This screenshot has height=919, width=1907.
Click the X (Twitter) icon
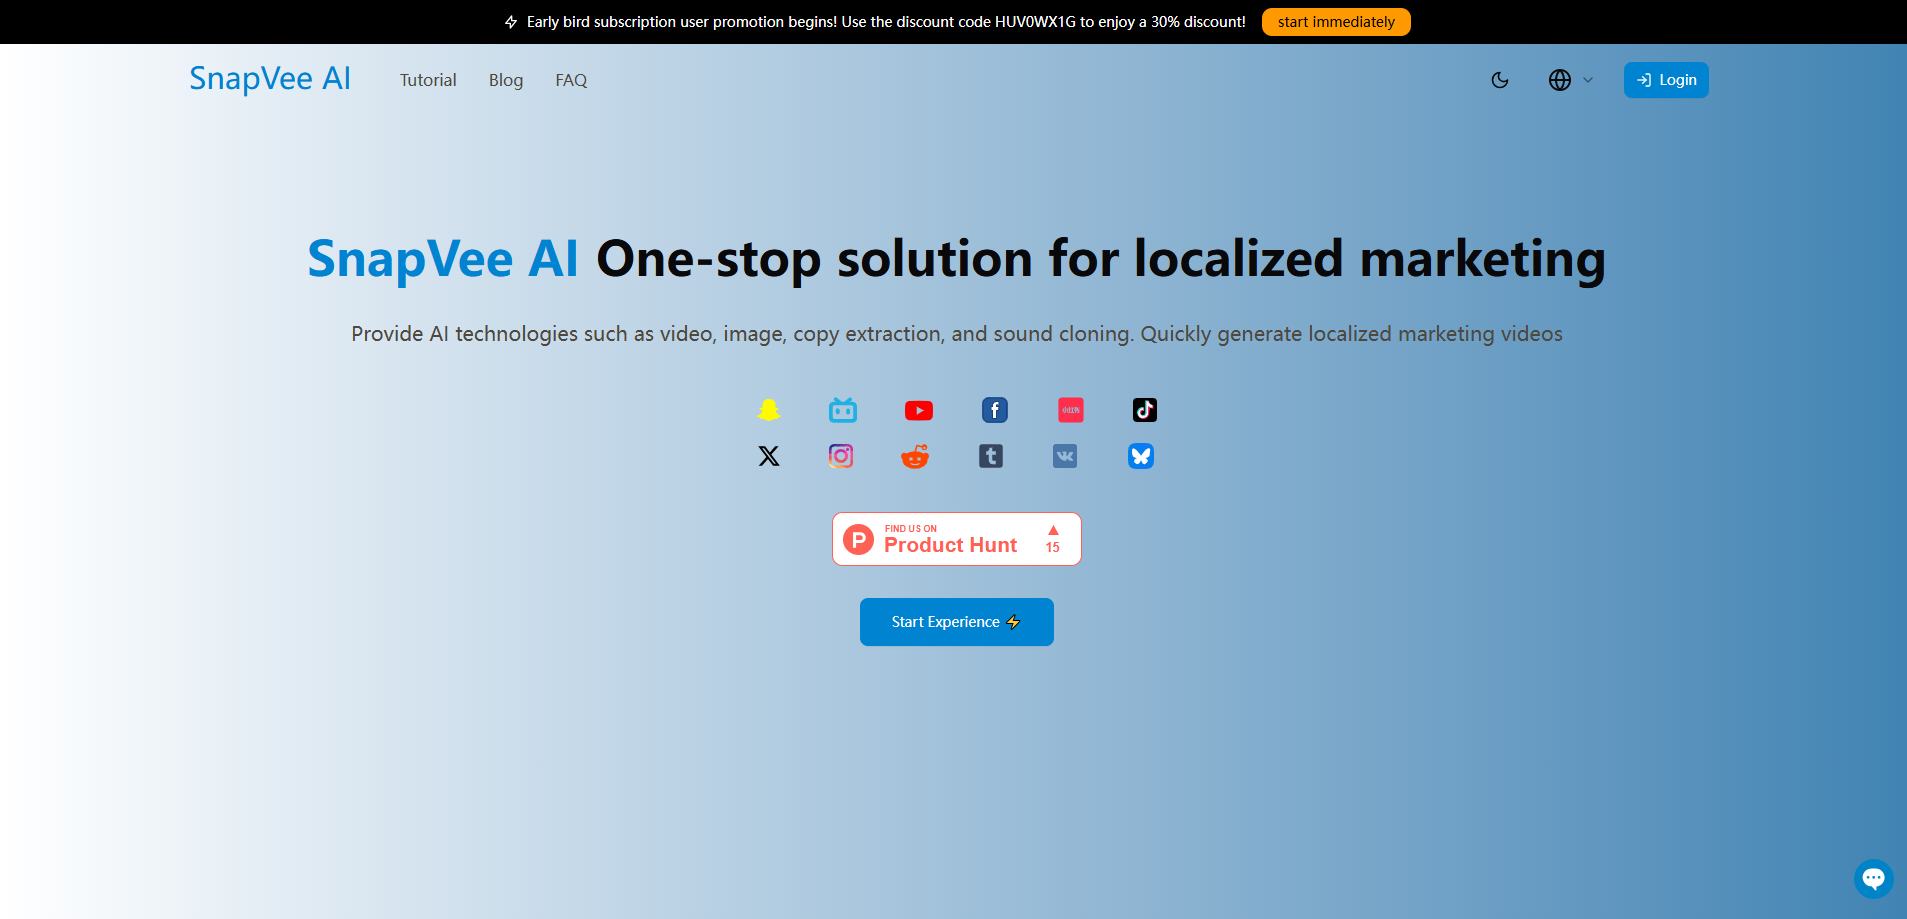click(x=768, y=456)
